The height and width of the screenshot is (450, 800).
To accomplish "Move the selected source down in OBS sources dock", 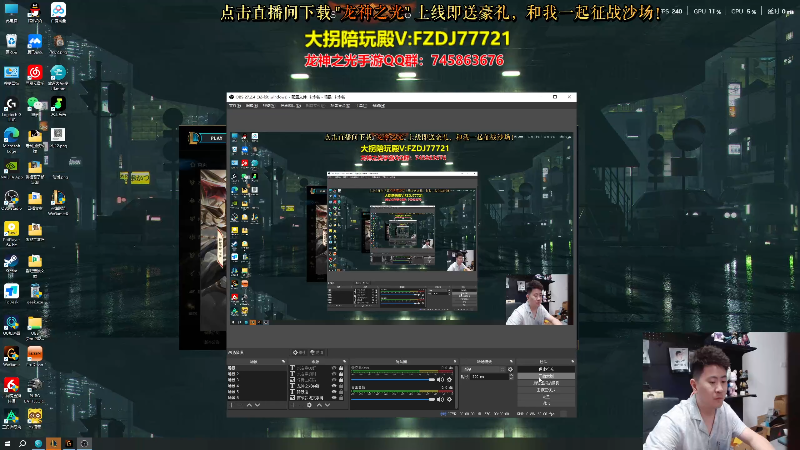I will click(x=328, y=405).
